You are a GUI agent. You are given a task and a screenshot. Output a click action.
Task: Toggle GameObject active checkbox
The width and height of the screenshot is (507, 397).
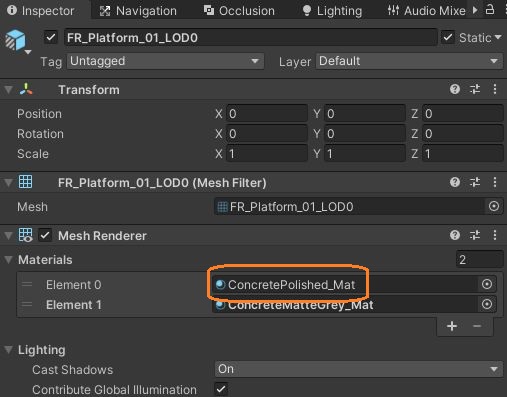click(x=51, y=37)
